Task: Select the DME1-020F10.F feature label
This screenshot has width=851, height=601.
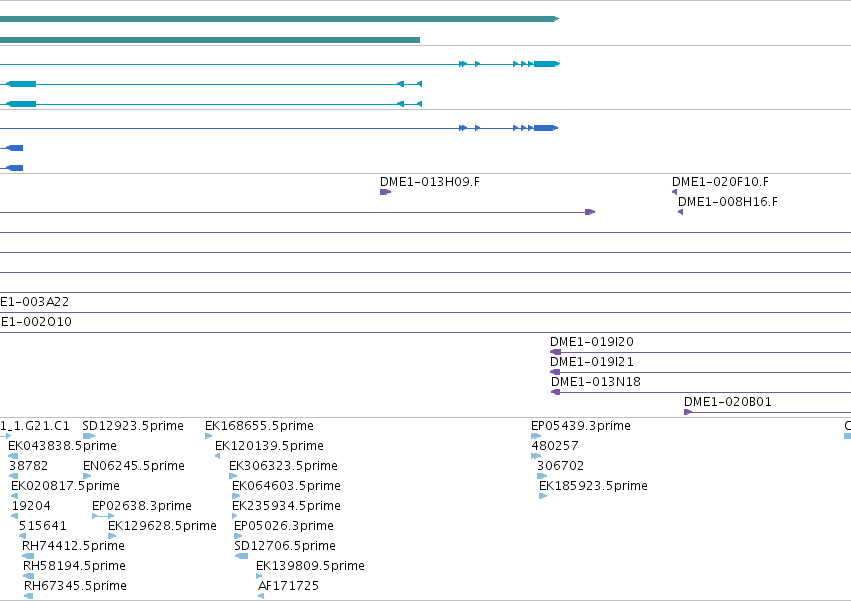Action: [720, 182]
